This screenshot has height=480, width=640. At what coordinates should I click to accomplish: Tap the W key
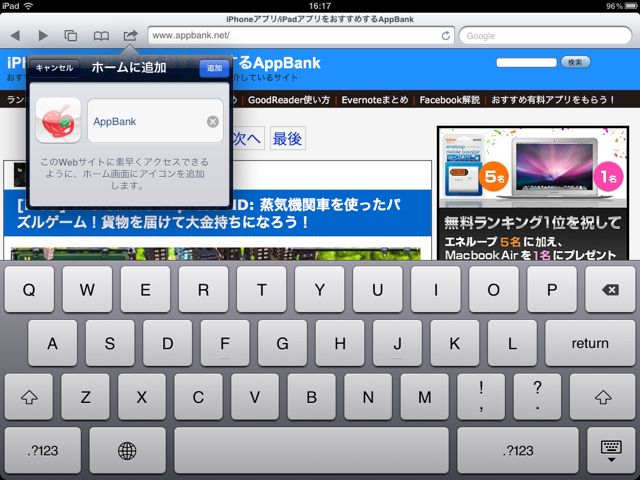[87, 289]
